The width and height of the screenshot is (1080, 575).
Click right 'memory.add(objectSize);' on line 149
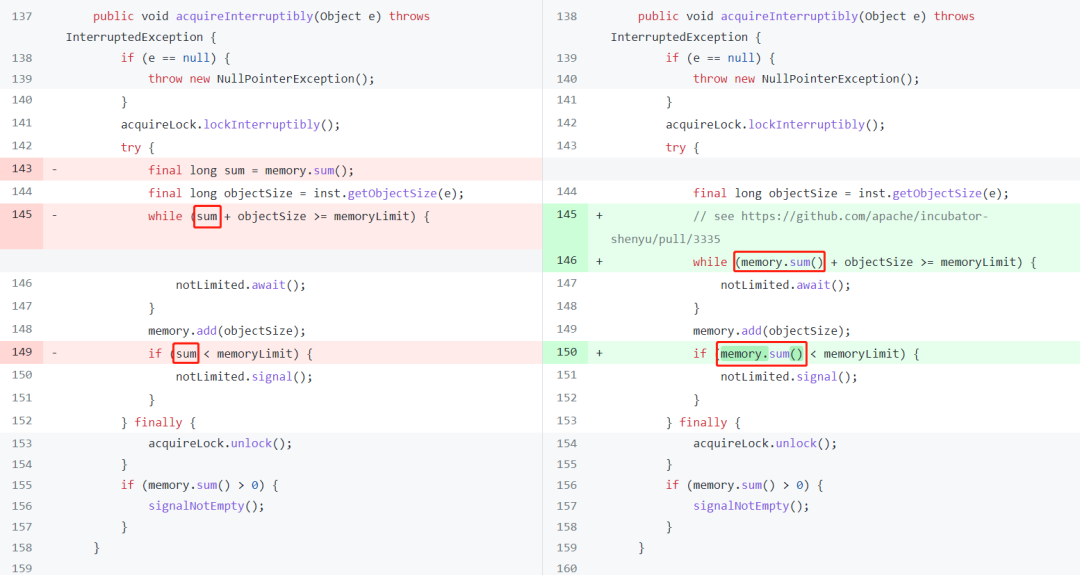(771, 331)
